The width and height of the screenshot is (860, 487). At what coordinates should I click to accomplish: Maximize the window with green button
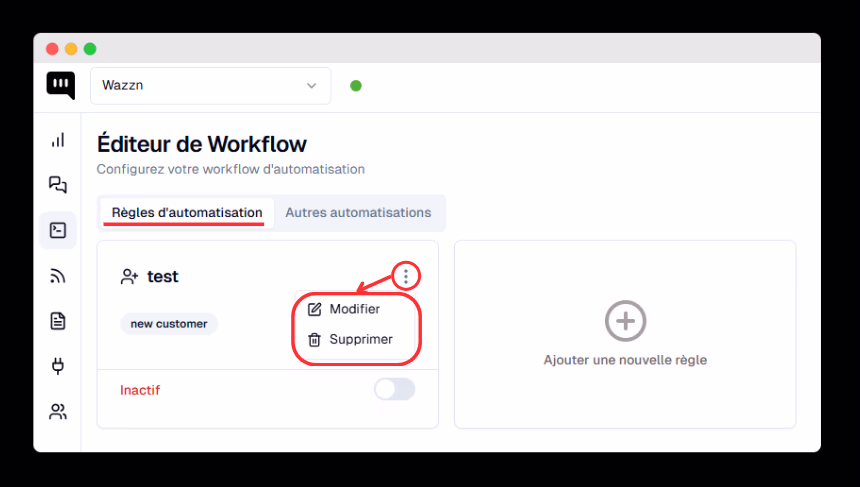pos(90,49)
